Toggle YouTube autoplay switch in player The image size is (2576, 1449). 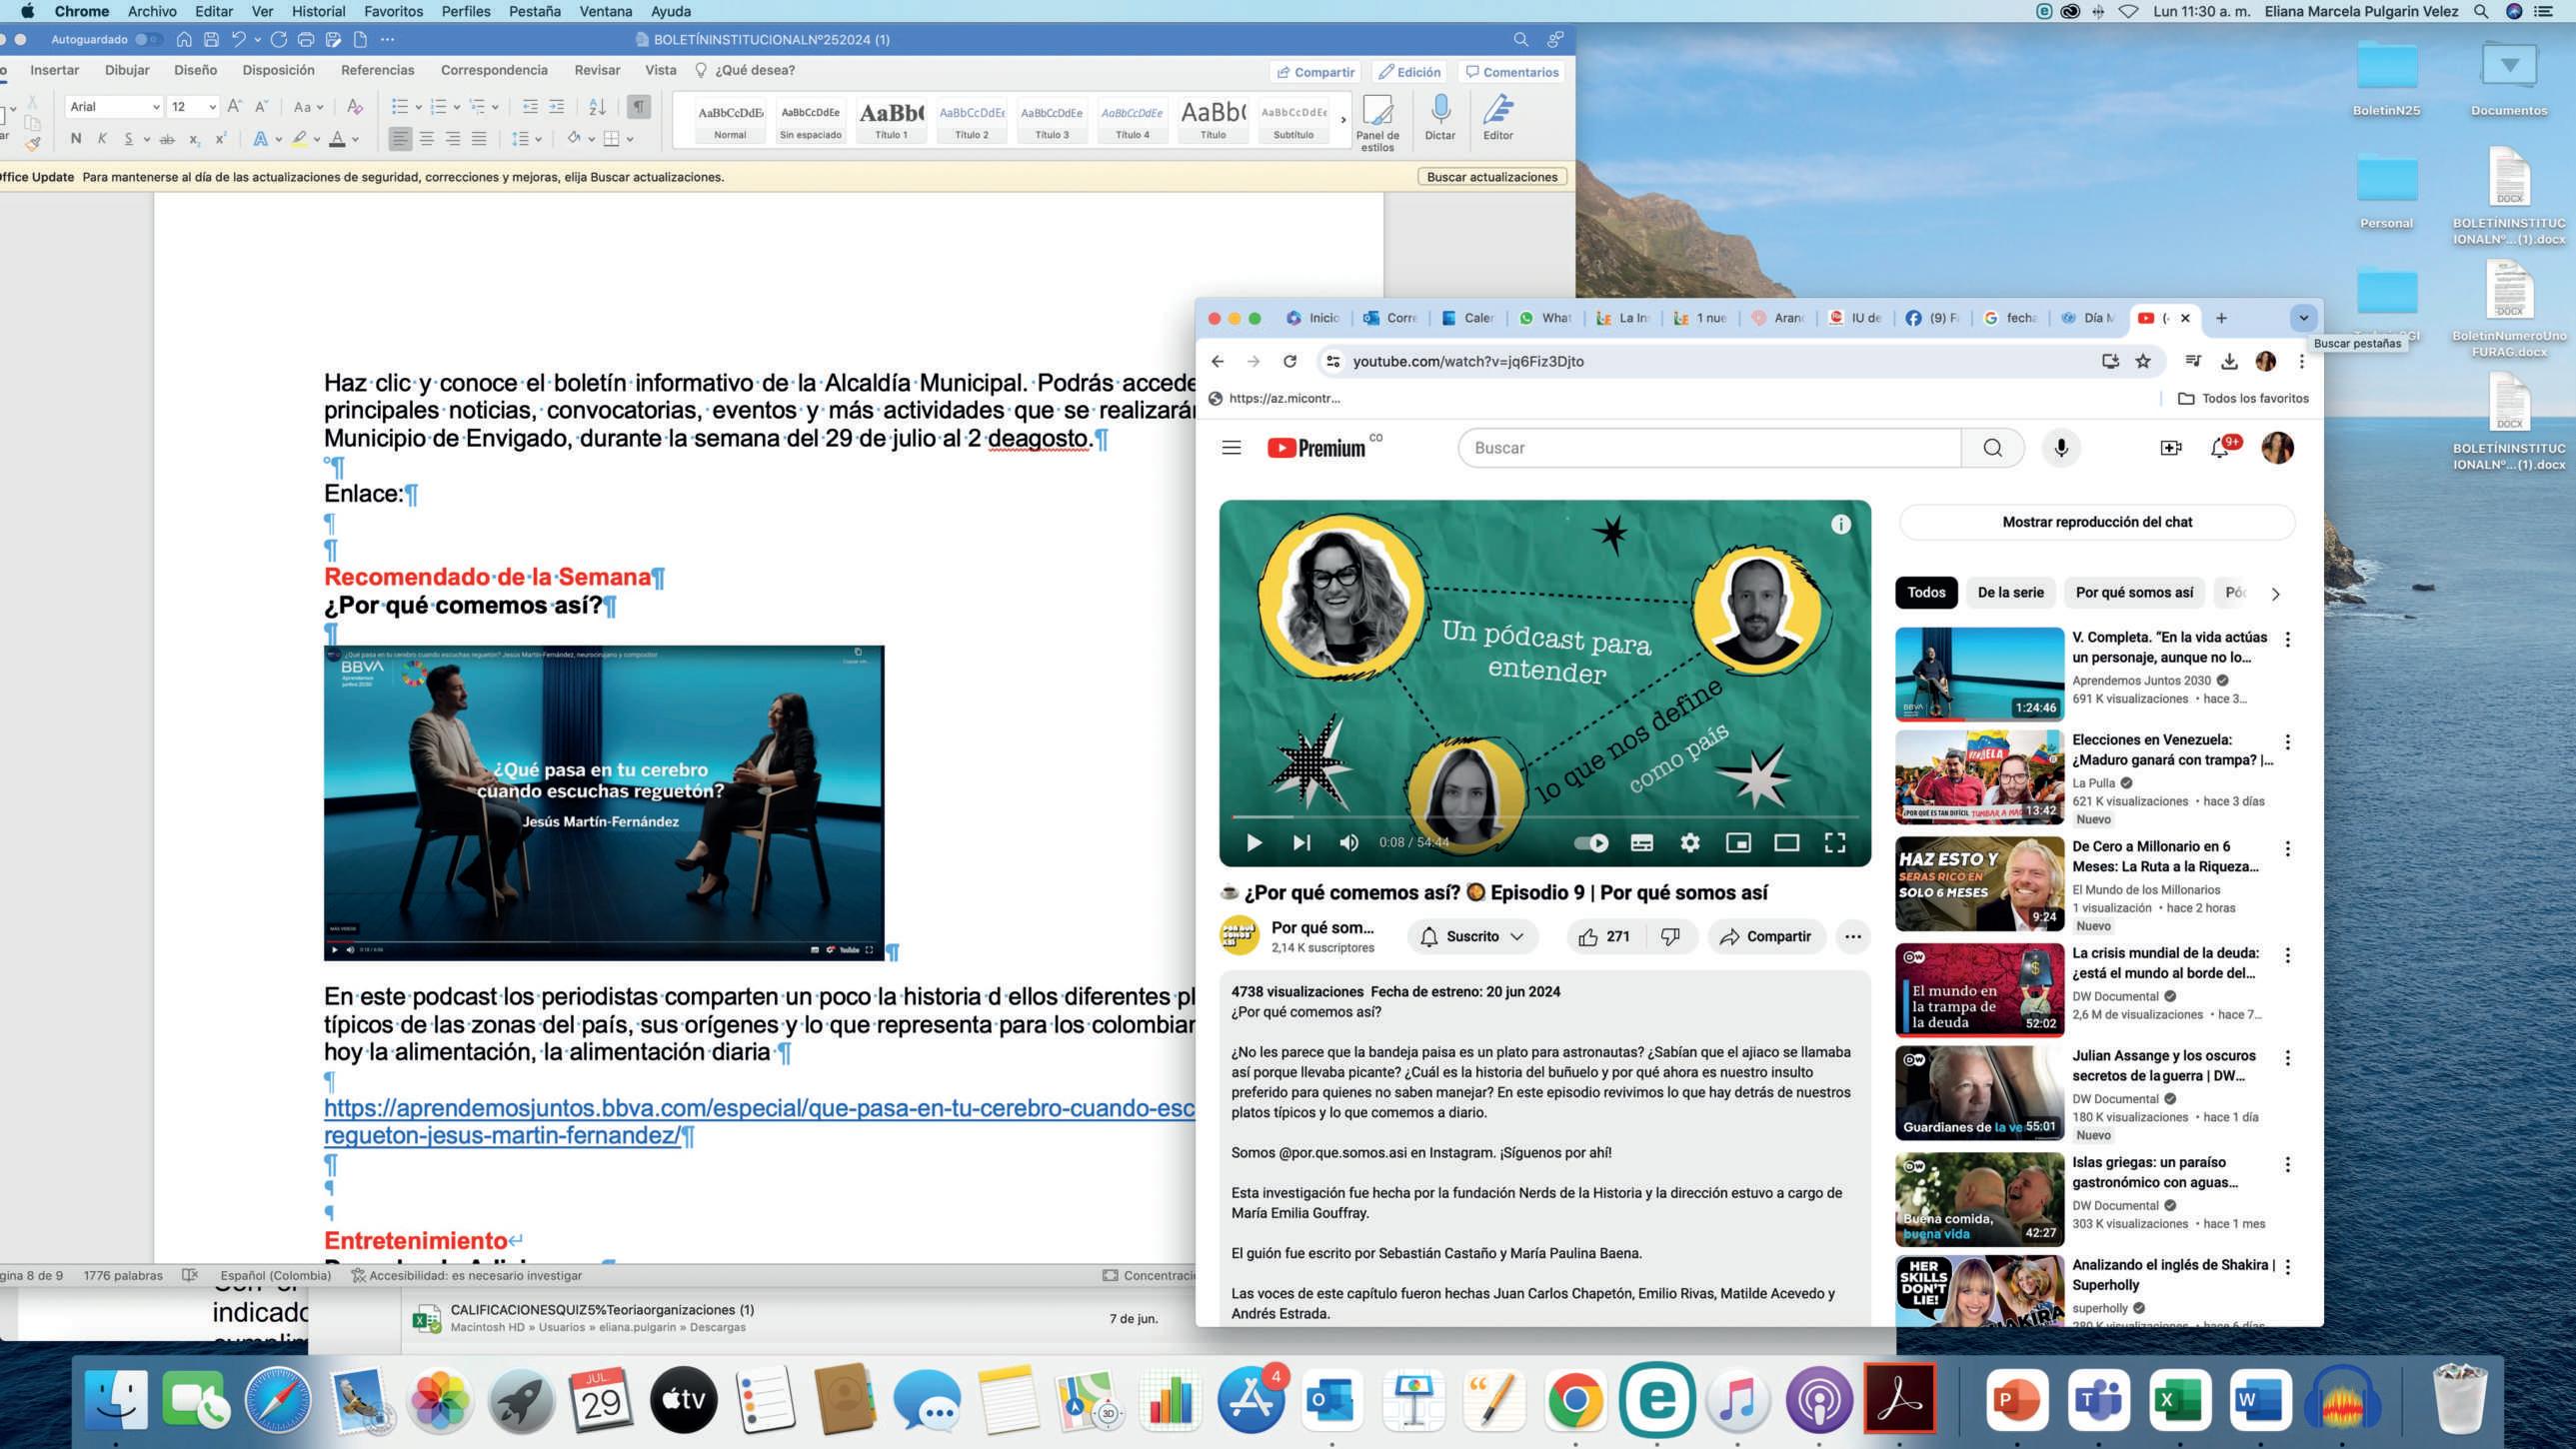(1591, 843)
